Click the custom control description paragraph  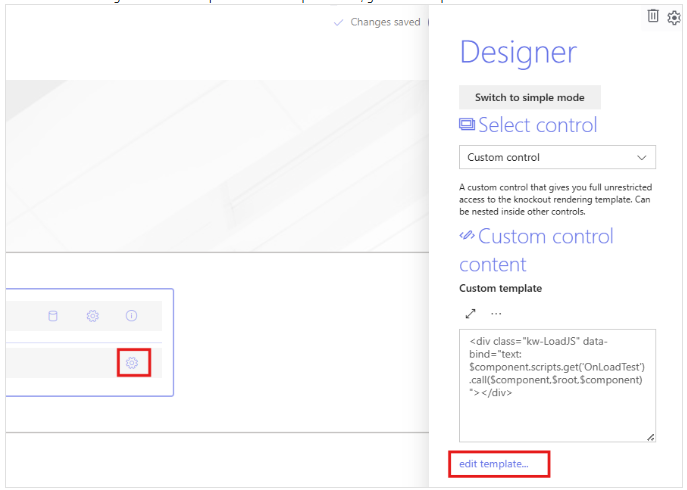[556, 199]
